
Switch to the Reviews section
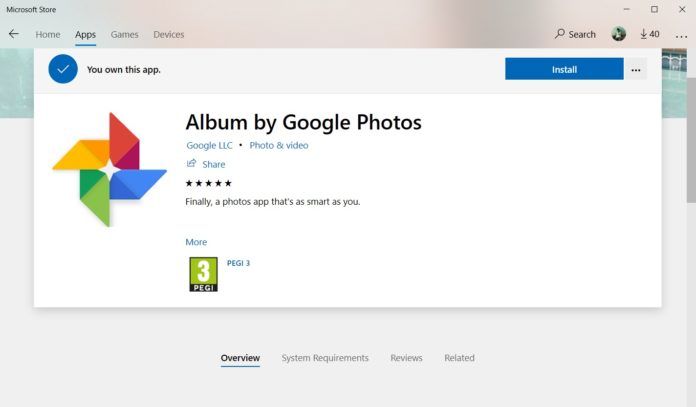click(x=406, y=358)
